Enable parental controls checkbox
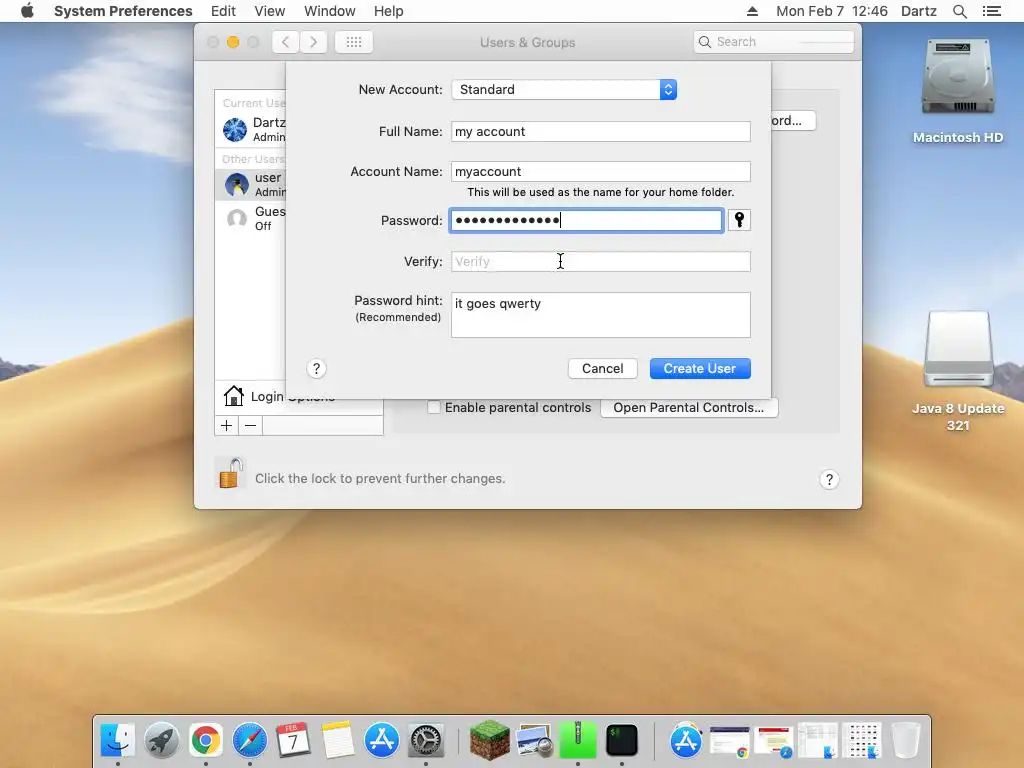The width and height of the screenshot is (1024, 768). pyautogui.click(x=434, y=408)
